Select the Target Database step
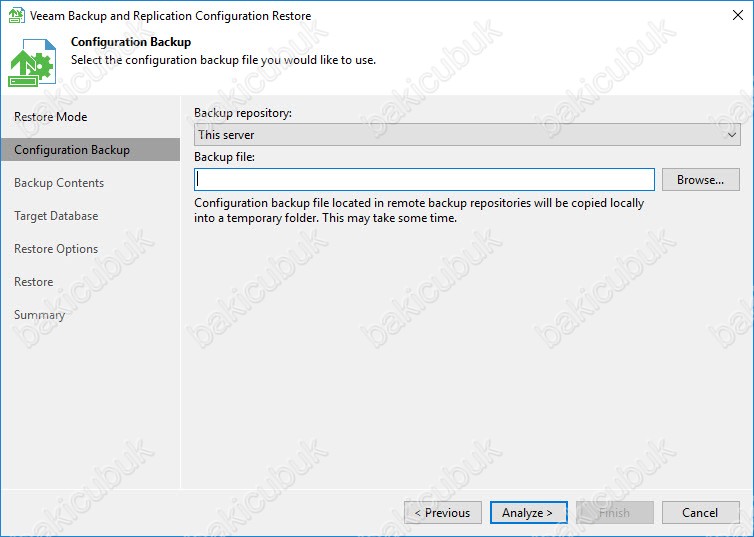The width and height of the screenshot is (754, 537). coord(56,216)
